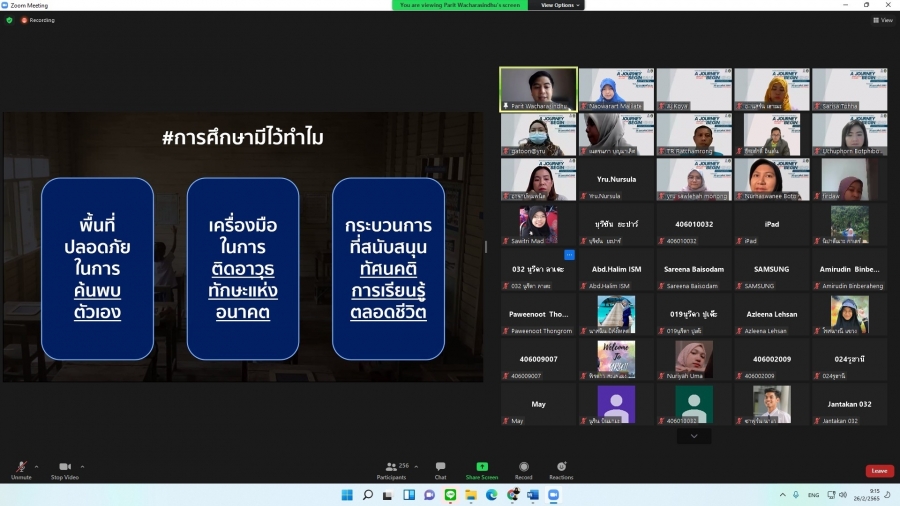Open File Explorer from the taskbar
The width and height of the screenshot is (900, 506).
(470, 495)
